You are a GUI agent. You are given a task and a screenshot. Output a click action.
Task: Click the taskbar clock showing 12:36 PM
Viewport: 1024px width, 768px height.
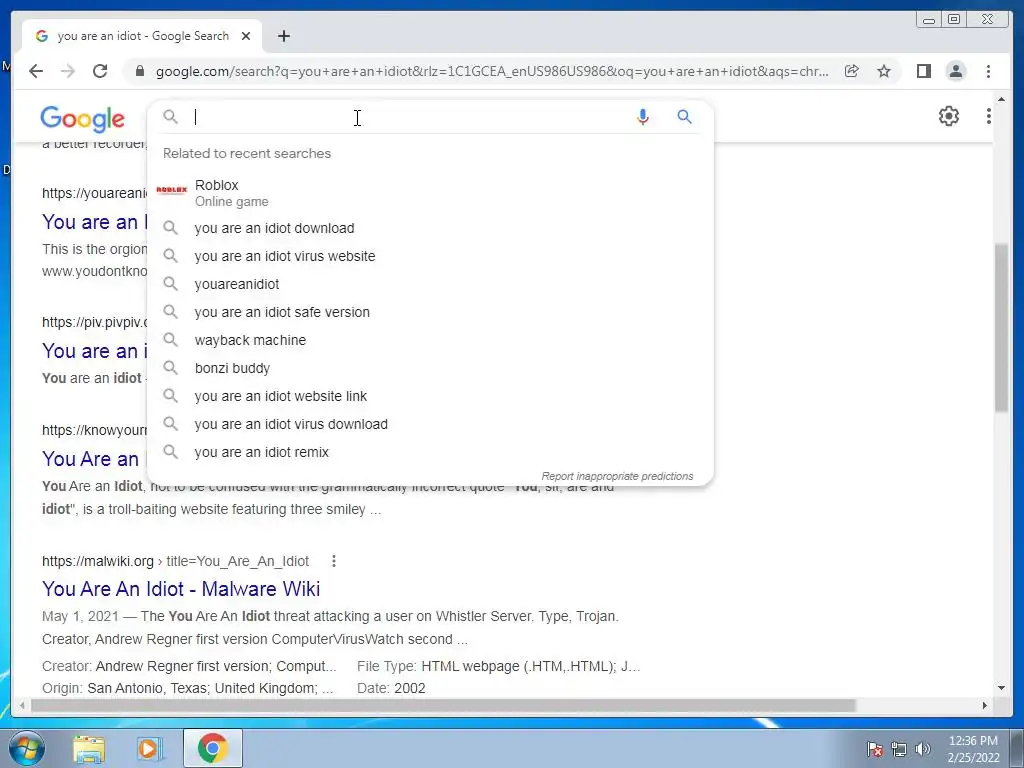973,749
